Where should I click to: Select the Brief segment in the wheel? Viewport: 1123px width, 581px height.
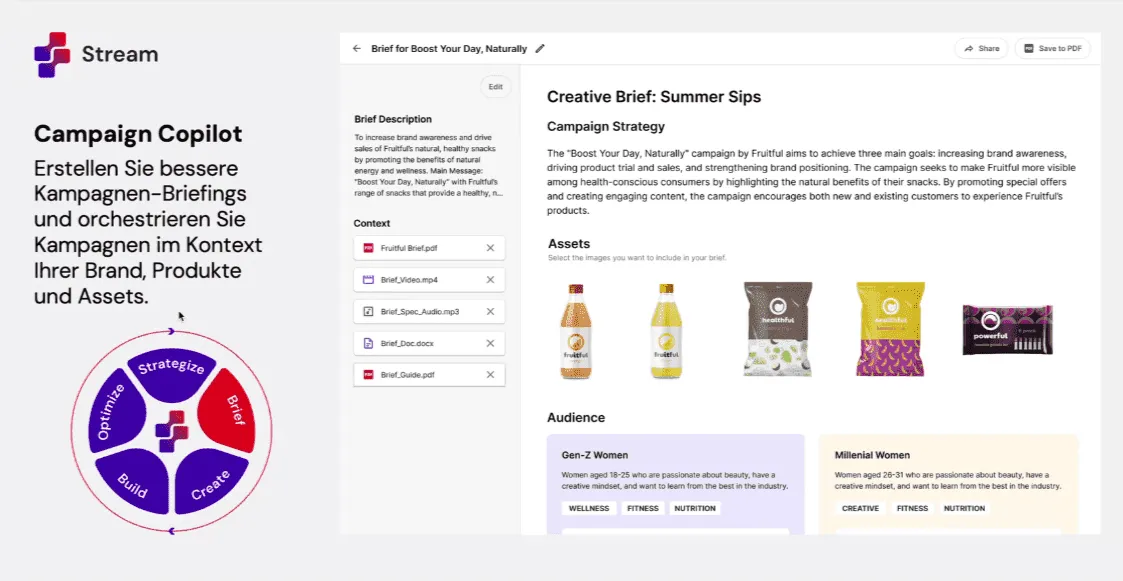[x=230, y=412]
